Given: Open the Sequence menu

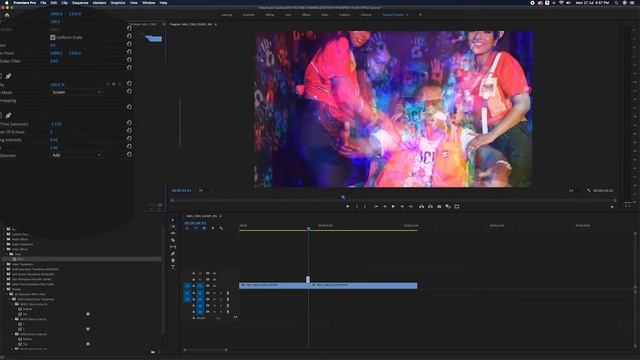Looking at the screenshot, I should [x=80, y=3].
